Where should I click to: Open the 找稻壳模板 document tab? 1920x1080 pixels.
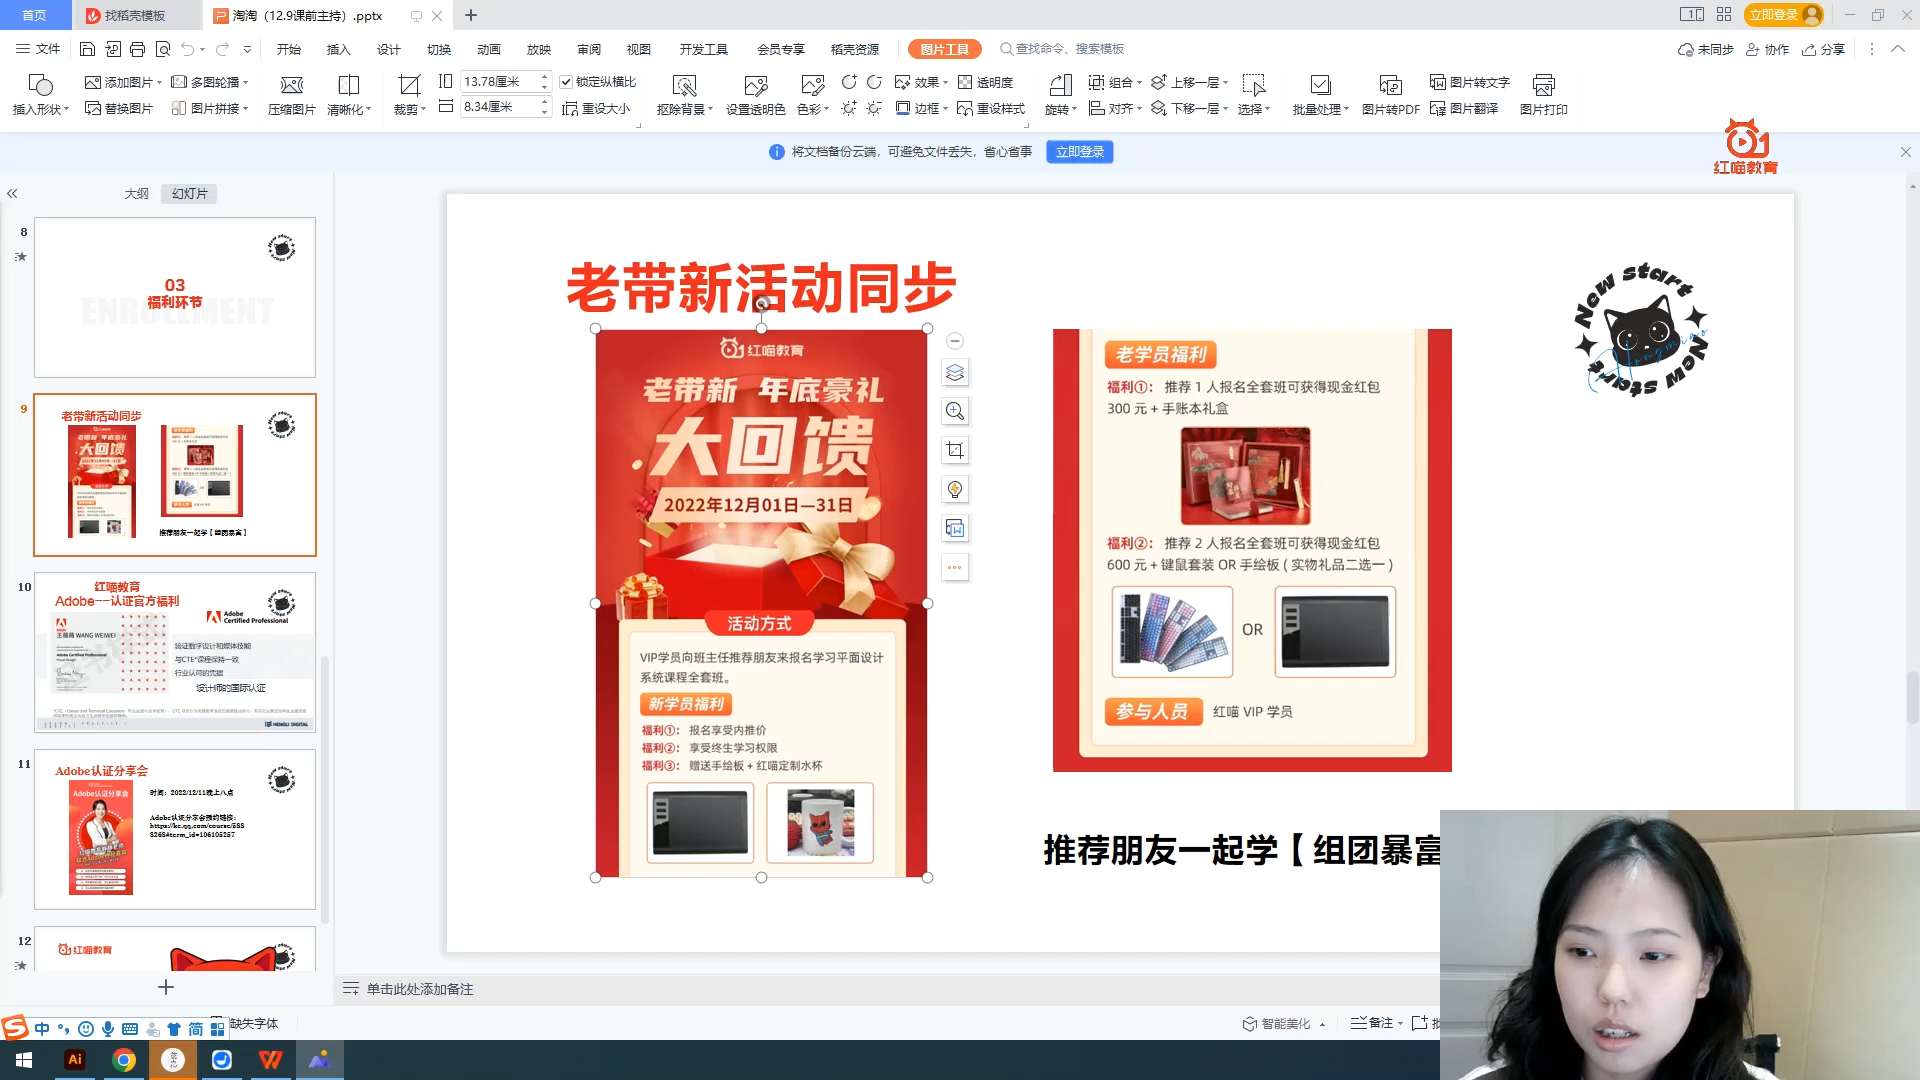tap(135, 15)
